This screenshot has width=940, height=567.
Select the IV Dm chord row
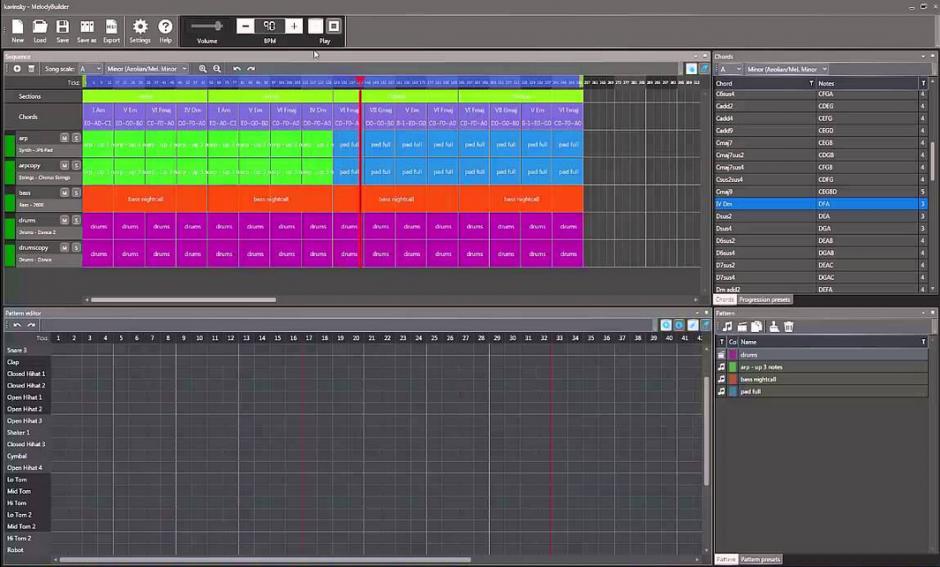click(821, 204)
